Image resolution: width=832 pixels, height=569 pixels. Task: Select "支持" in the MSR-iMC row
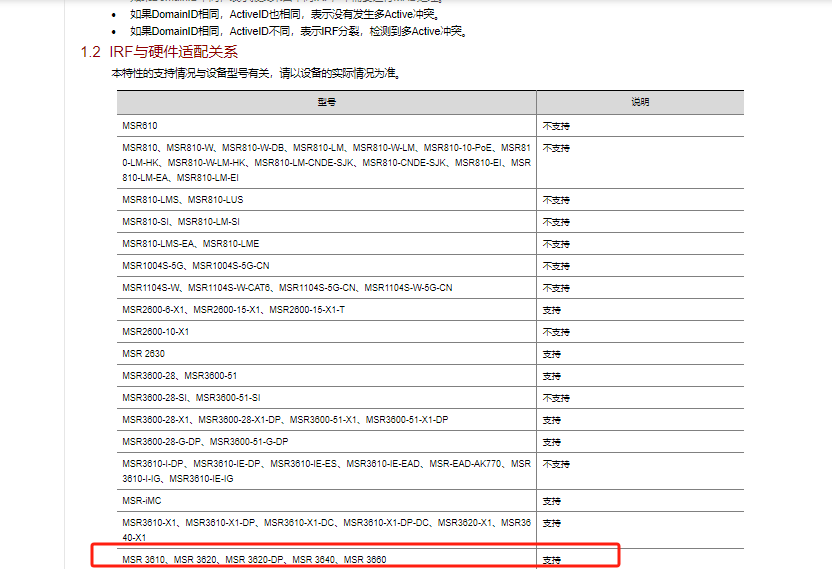pyautogui.click(x=552, y=501)
